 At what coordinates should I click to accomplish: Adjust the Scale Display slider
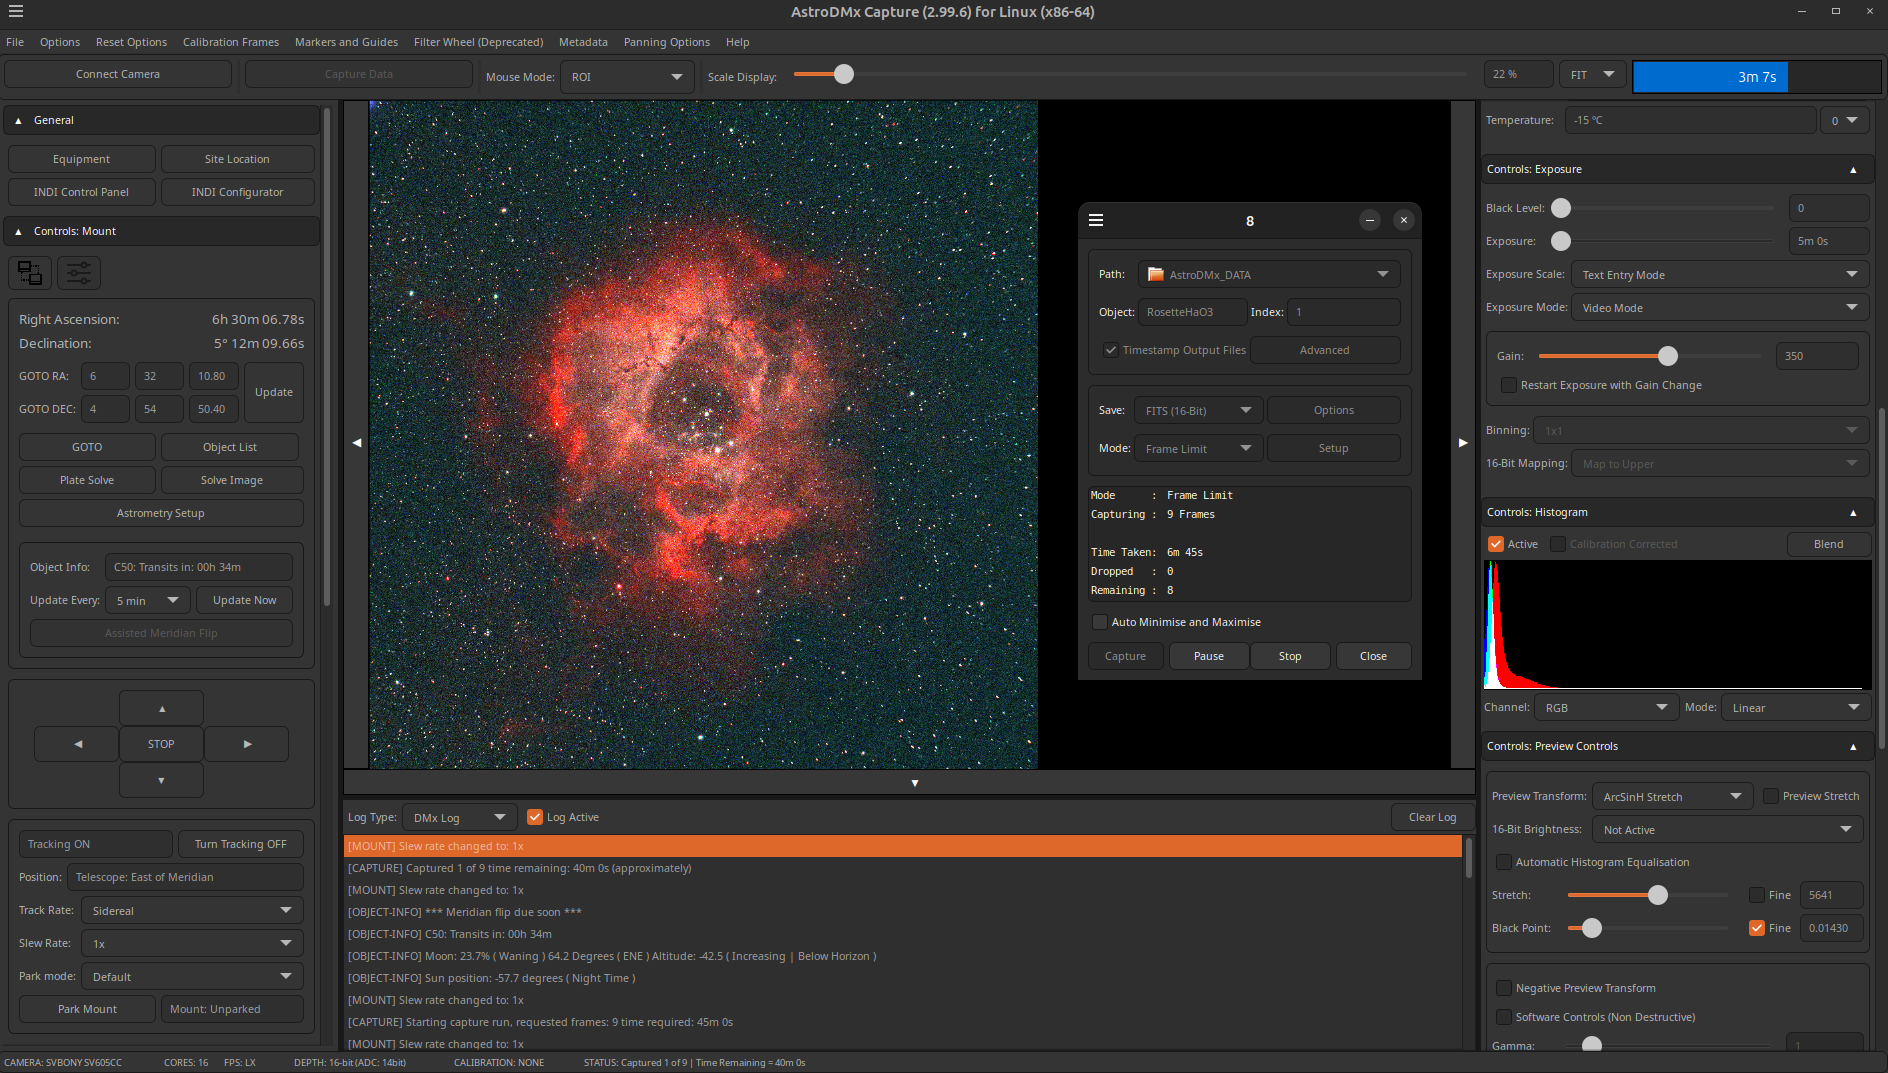(844, 74)
